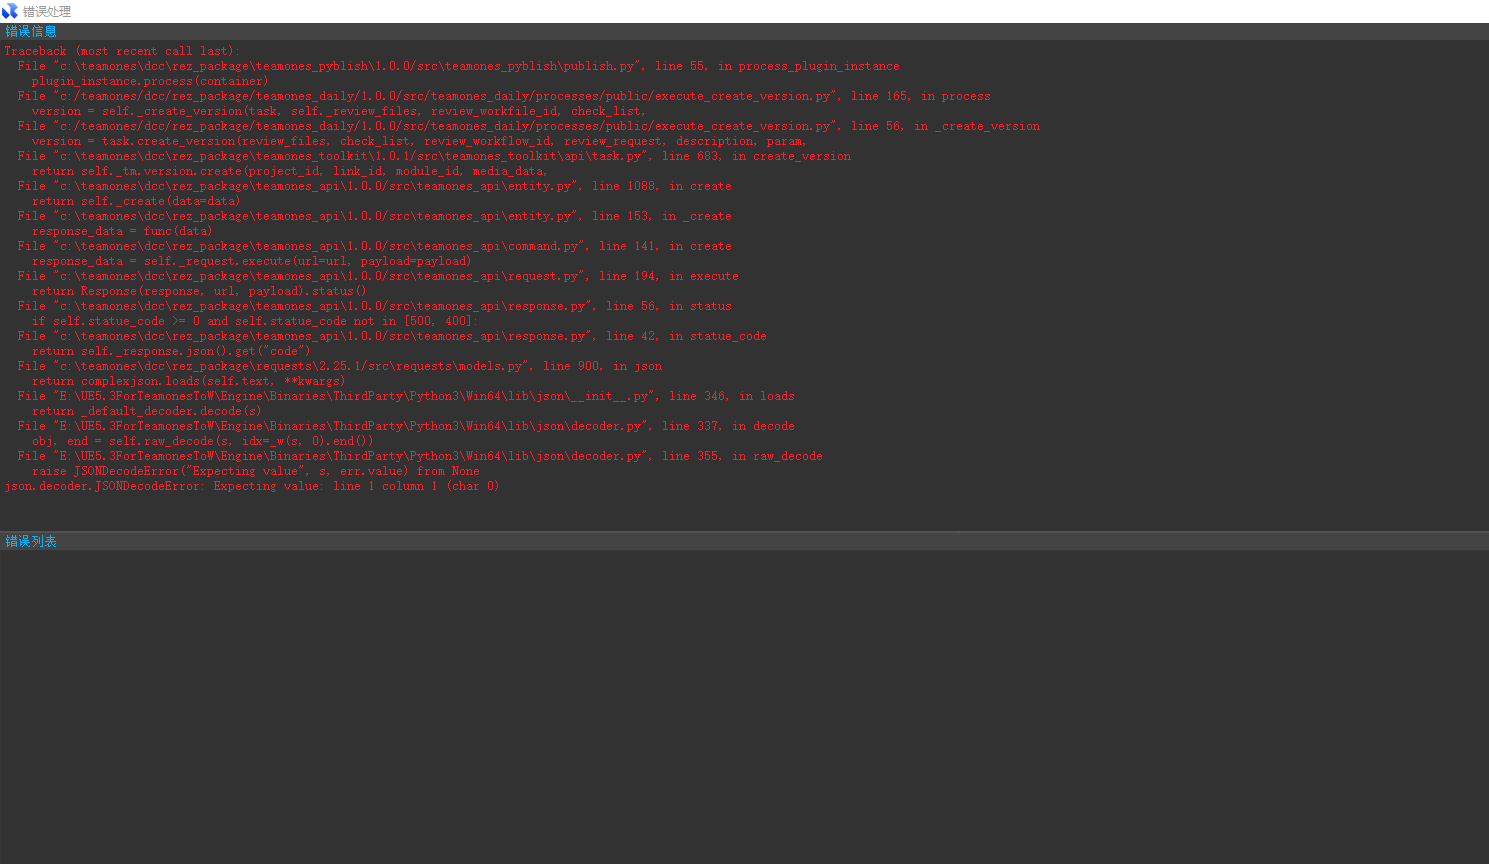This screenshot has height=864, width=1489.
Task: Click the final JSONDecodeError message line
Action: click(251, 486)
